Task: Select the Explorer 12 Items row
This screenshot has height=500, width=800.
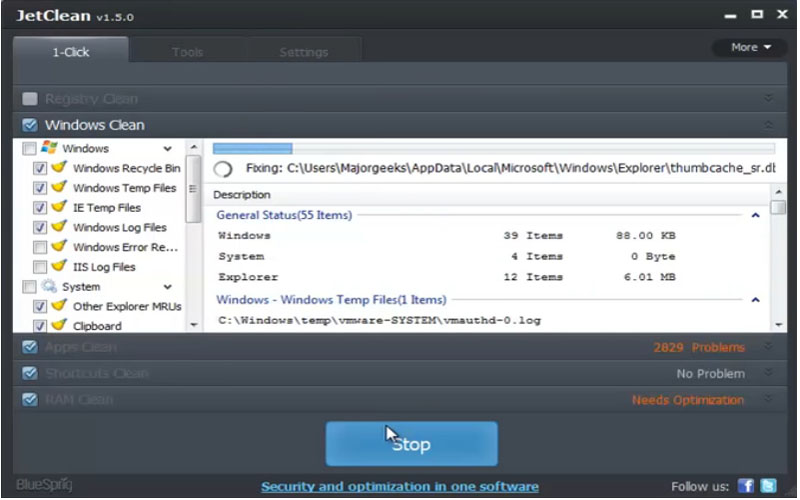Action: pyautogui.click(x=446, y=277)
